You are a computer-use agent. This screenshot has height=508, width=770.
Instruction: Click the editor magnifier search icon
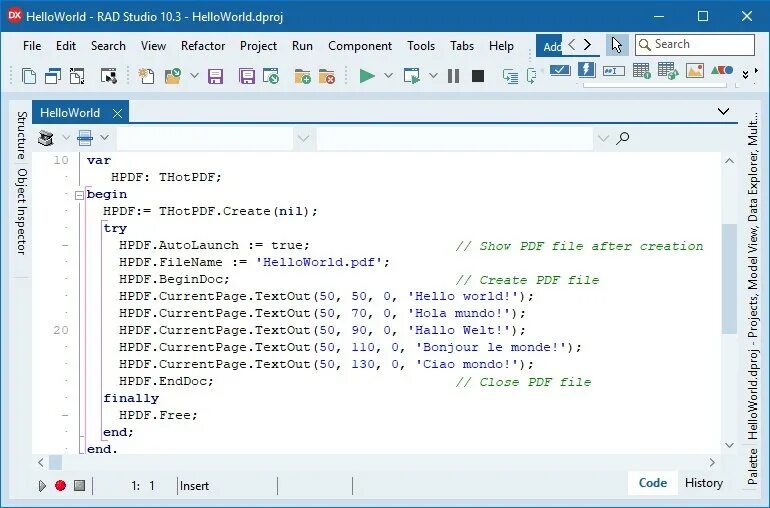click(623, 138)
